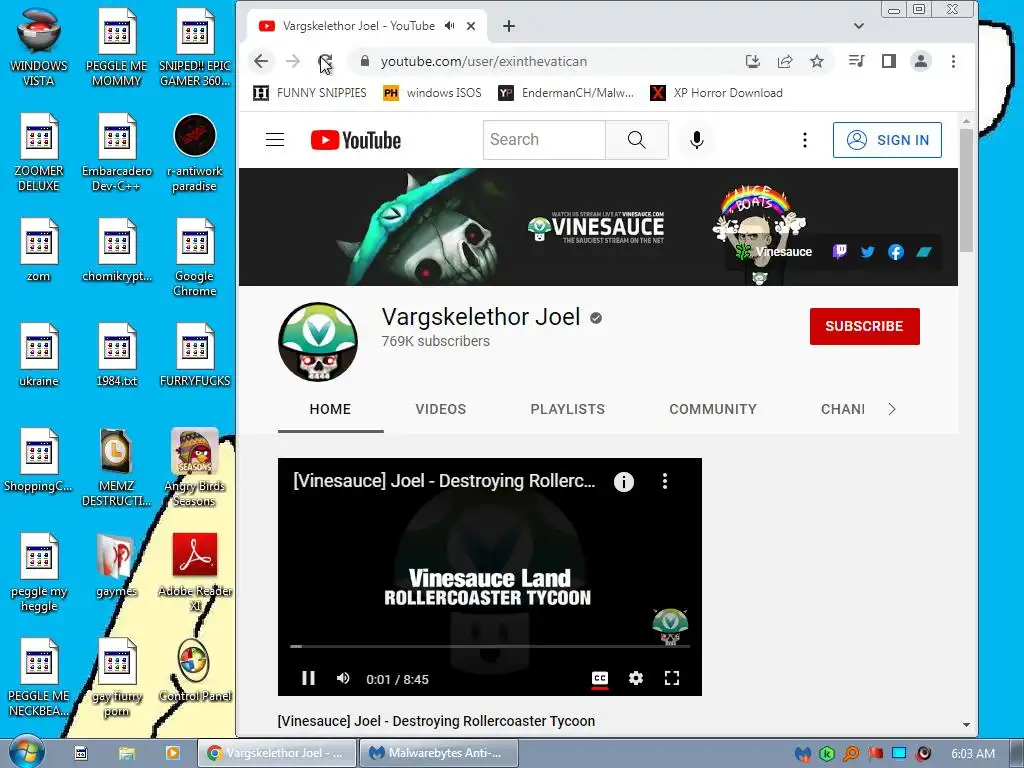Enter fullscreen on the video player
Screen dimensions: 1024x768
[671, 679]
